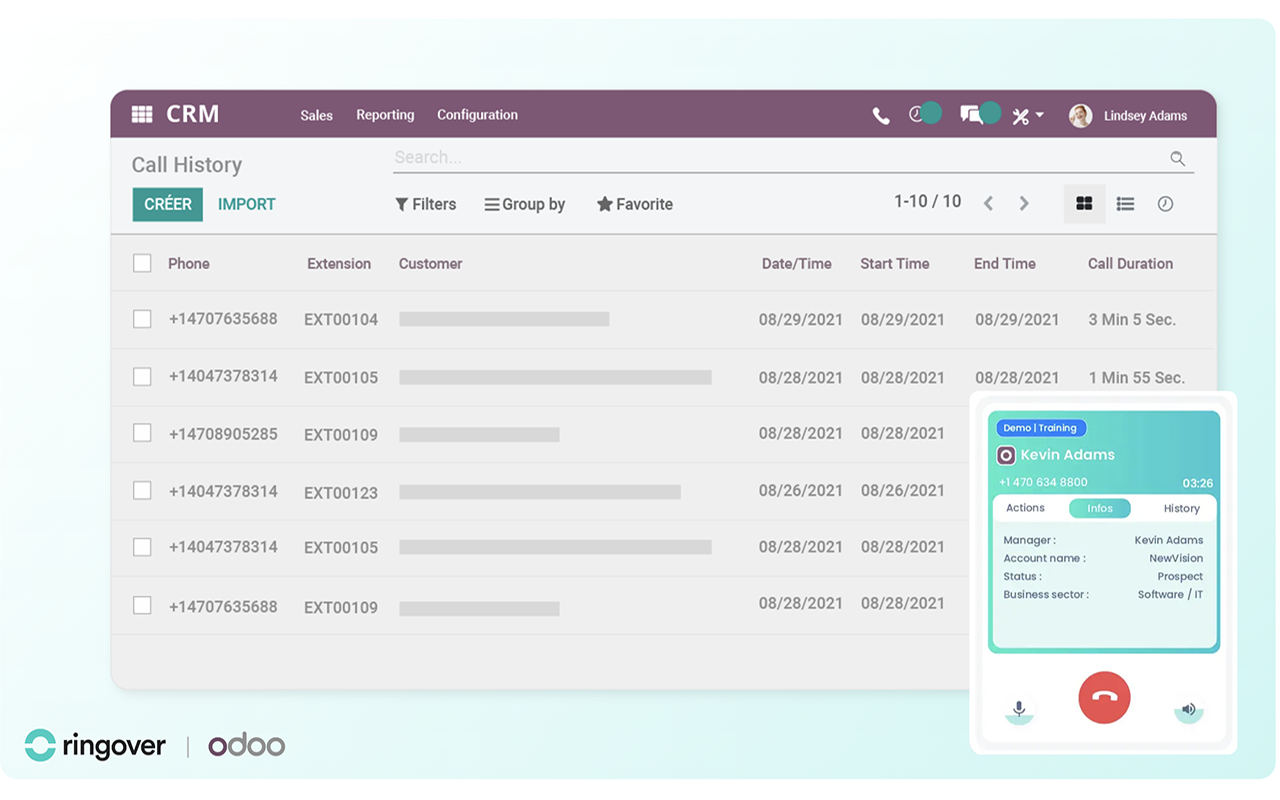The width and height of the screenshot is (1280, 800).
Task: Click the Filters funnel control
Action: click(x=426, y=204)
